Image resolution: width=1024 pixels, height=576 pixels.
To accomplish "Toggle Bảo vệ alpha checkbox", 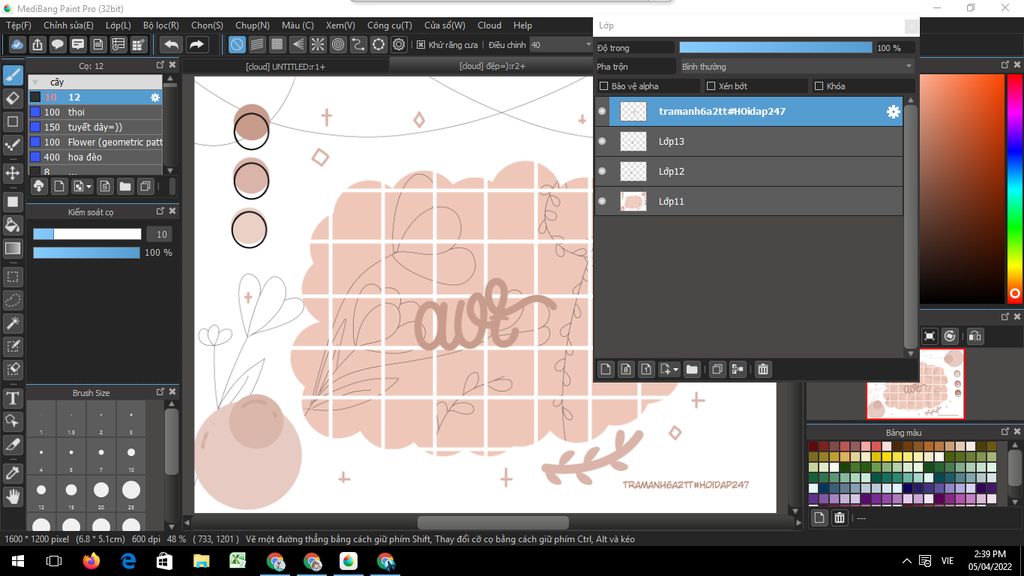I will [x=604, y=86].
